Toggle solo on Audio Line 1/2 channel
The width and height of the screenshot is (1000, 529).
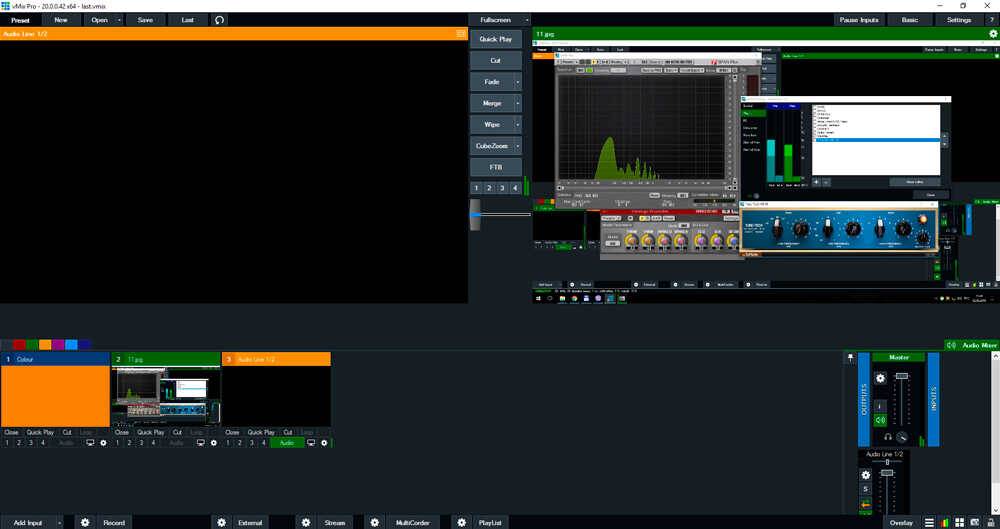tap(866, 488)
